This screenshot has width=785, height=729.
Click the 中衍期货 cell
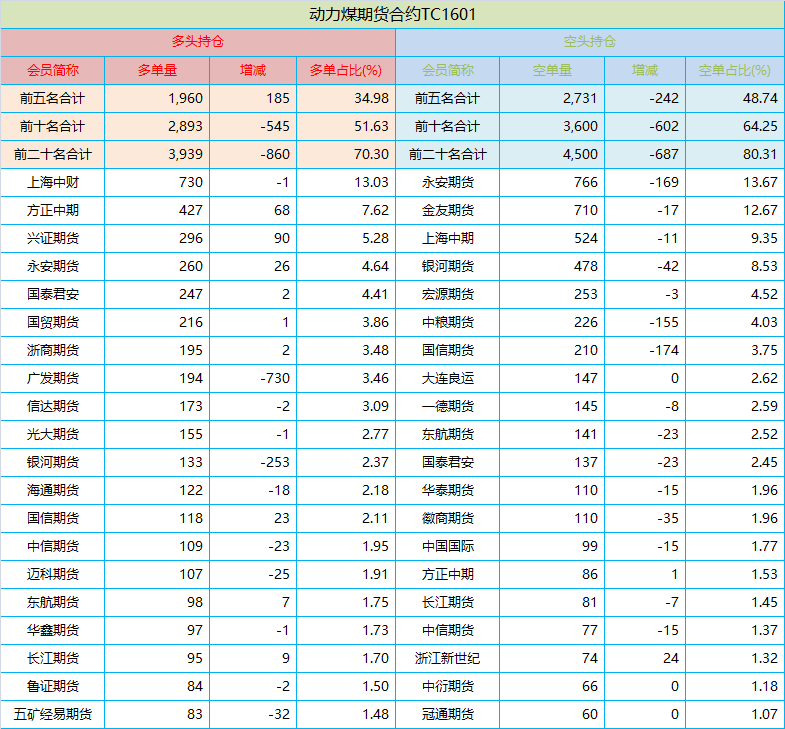(x=448, y=686)
